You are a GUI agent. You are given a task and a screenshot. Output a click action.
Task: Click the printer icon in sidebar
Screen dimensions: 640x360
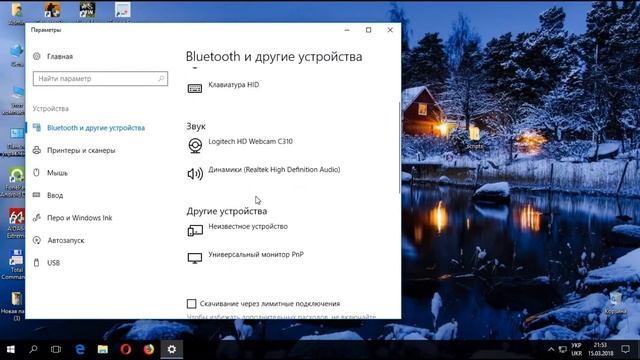tap(37, 150)
